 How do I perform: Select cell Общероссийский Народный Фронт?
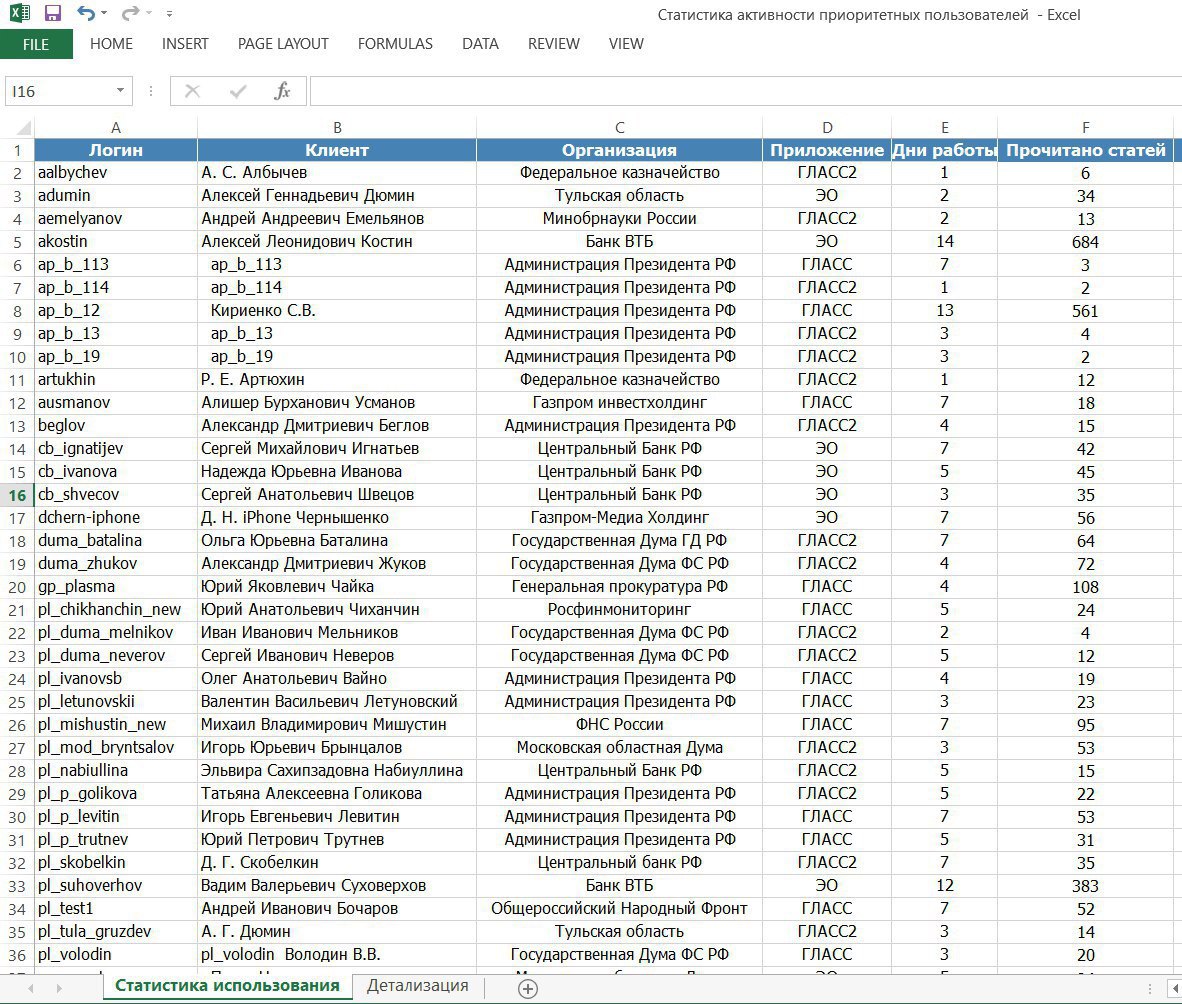tap(620, 908)
